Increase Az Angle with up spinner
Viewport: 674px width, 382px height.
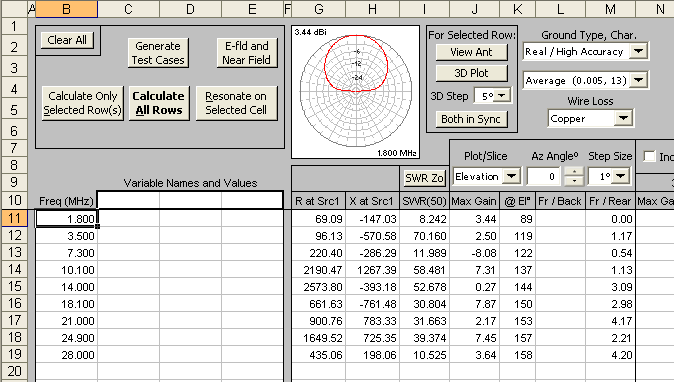tap(574, 172)
